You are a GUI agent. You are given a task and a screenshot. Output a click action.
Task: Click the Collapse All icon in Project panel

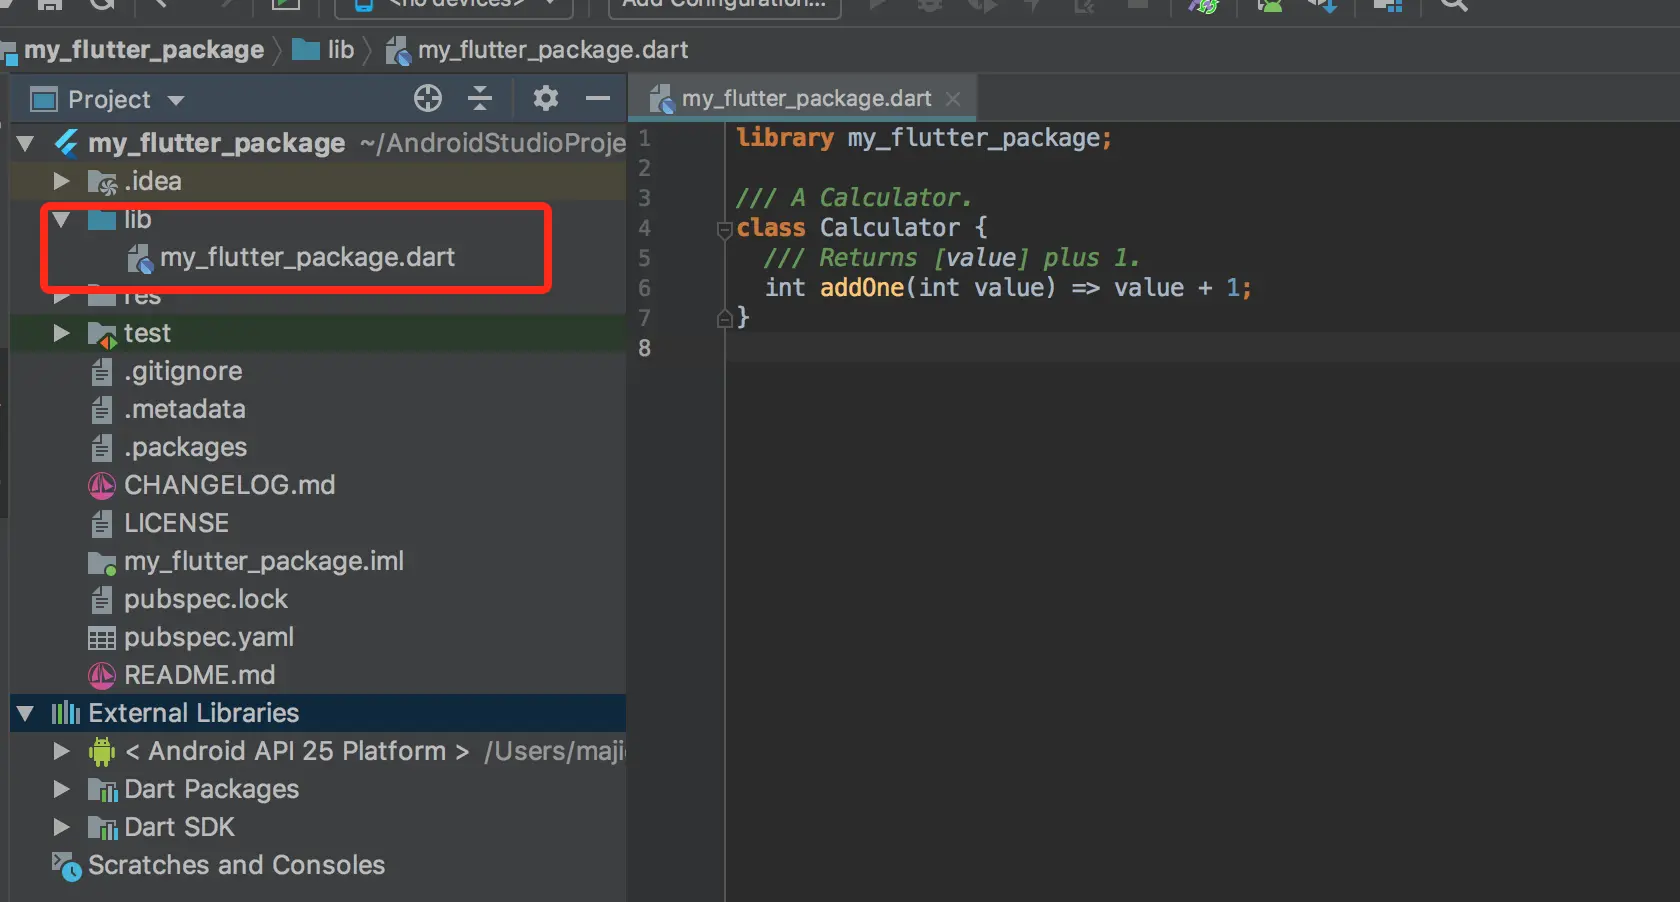[x=480, y=98]
